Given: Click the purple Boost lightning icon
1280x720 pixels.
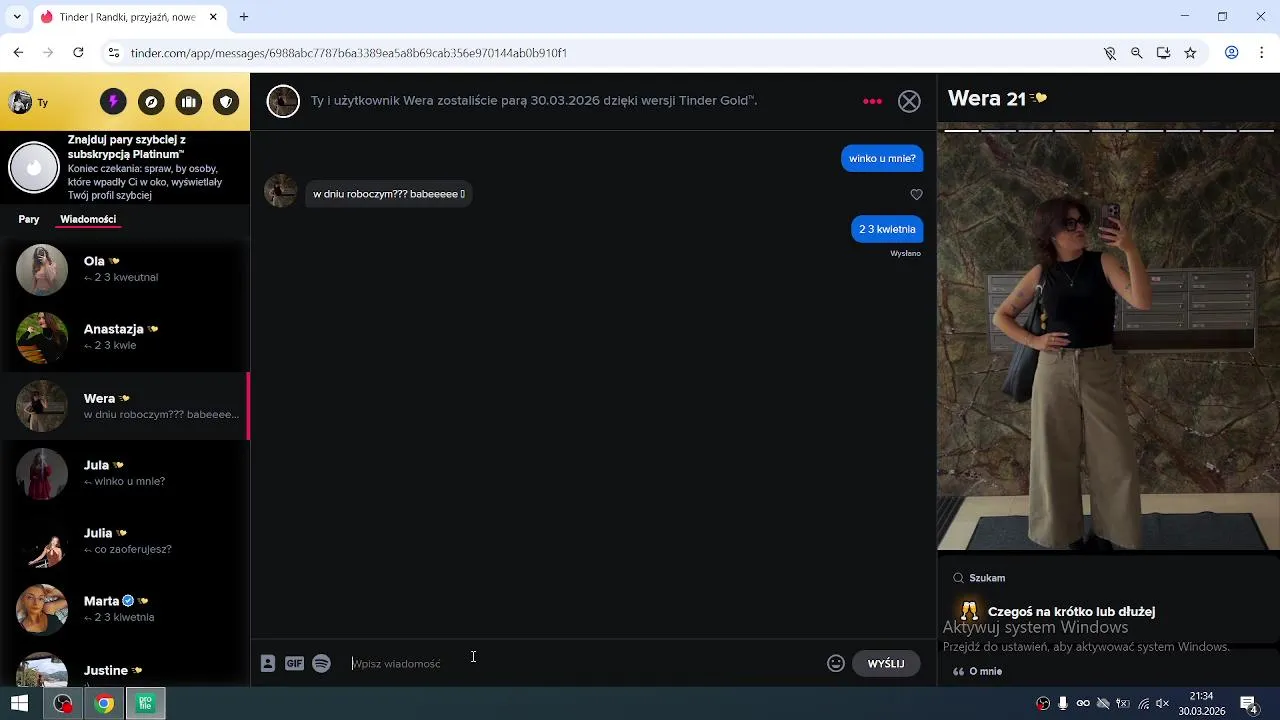Looking at the screenshot, I should point(113,102).
